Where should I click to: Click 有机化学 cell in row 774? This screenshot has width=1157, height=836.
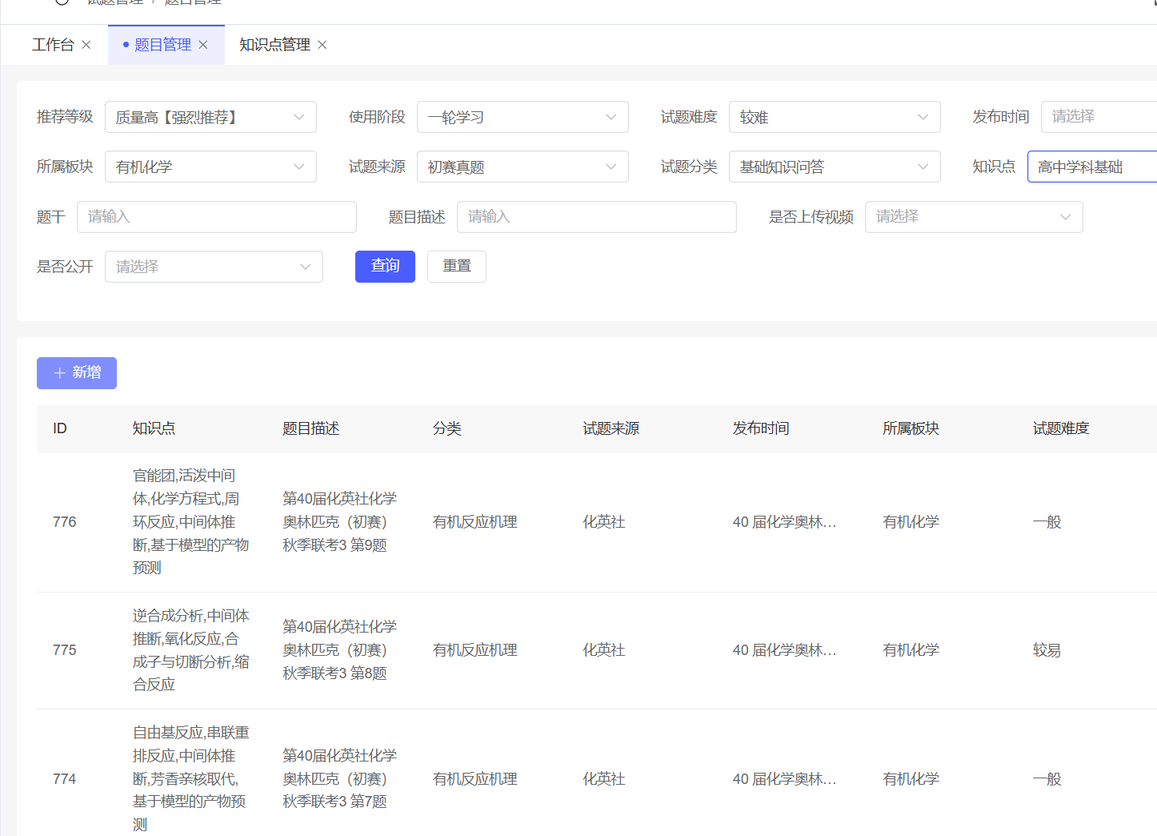(911, 779)
